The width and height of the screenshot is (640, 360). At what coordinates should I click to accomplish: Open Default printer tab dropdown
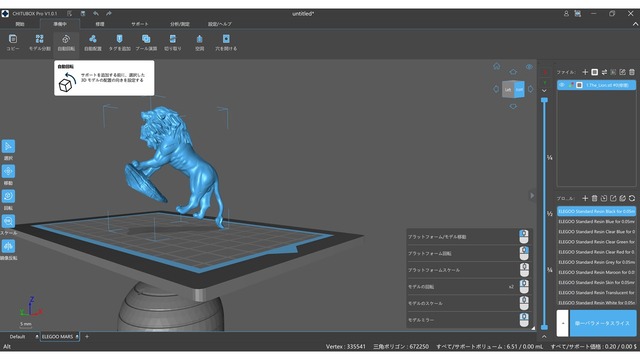[x=37, y=337]
